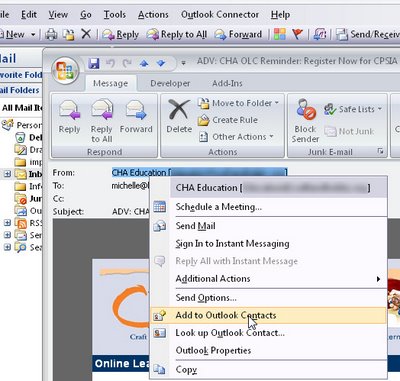
Task: Click the Follow Up flag icon
Action: (297, 34)
